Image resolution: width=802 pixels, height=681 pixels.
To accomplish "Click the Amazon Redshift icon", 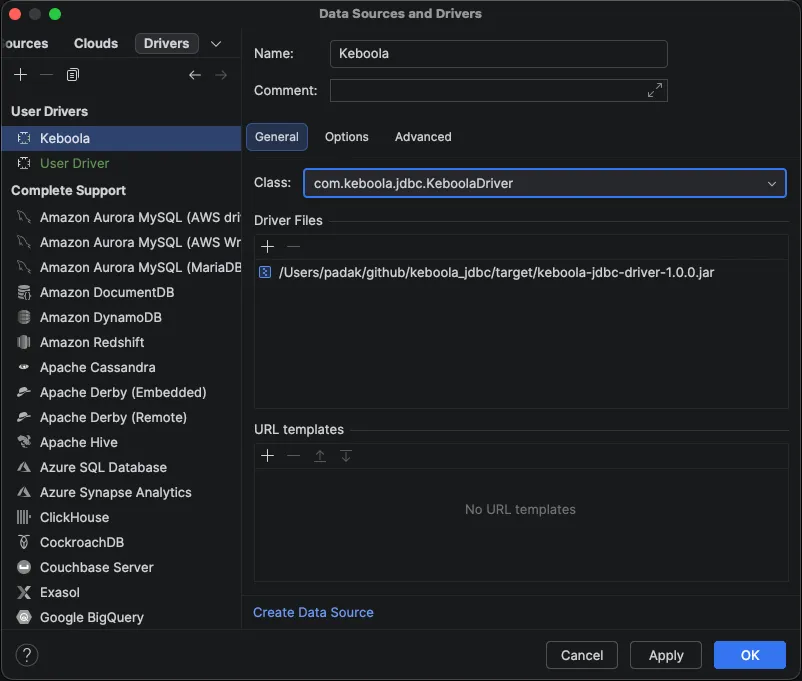I will [24, 342].
